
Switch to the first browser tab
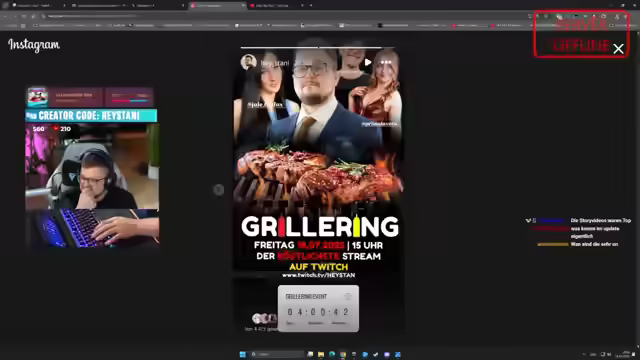click(x=38, y=5)
